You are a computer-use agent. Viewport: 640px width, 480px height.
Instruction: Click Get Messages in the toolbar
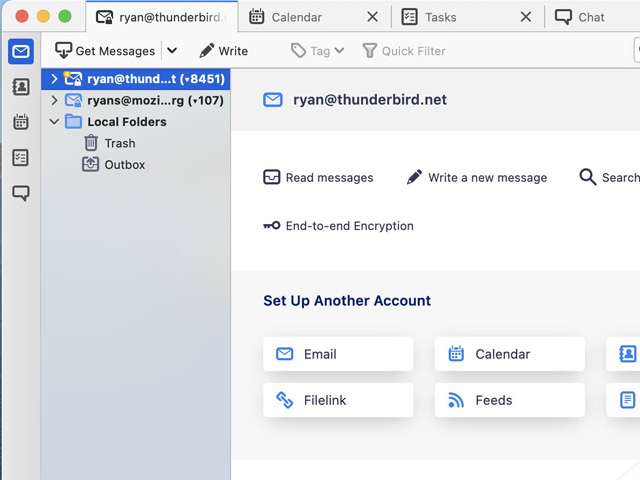point(105,51)
